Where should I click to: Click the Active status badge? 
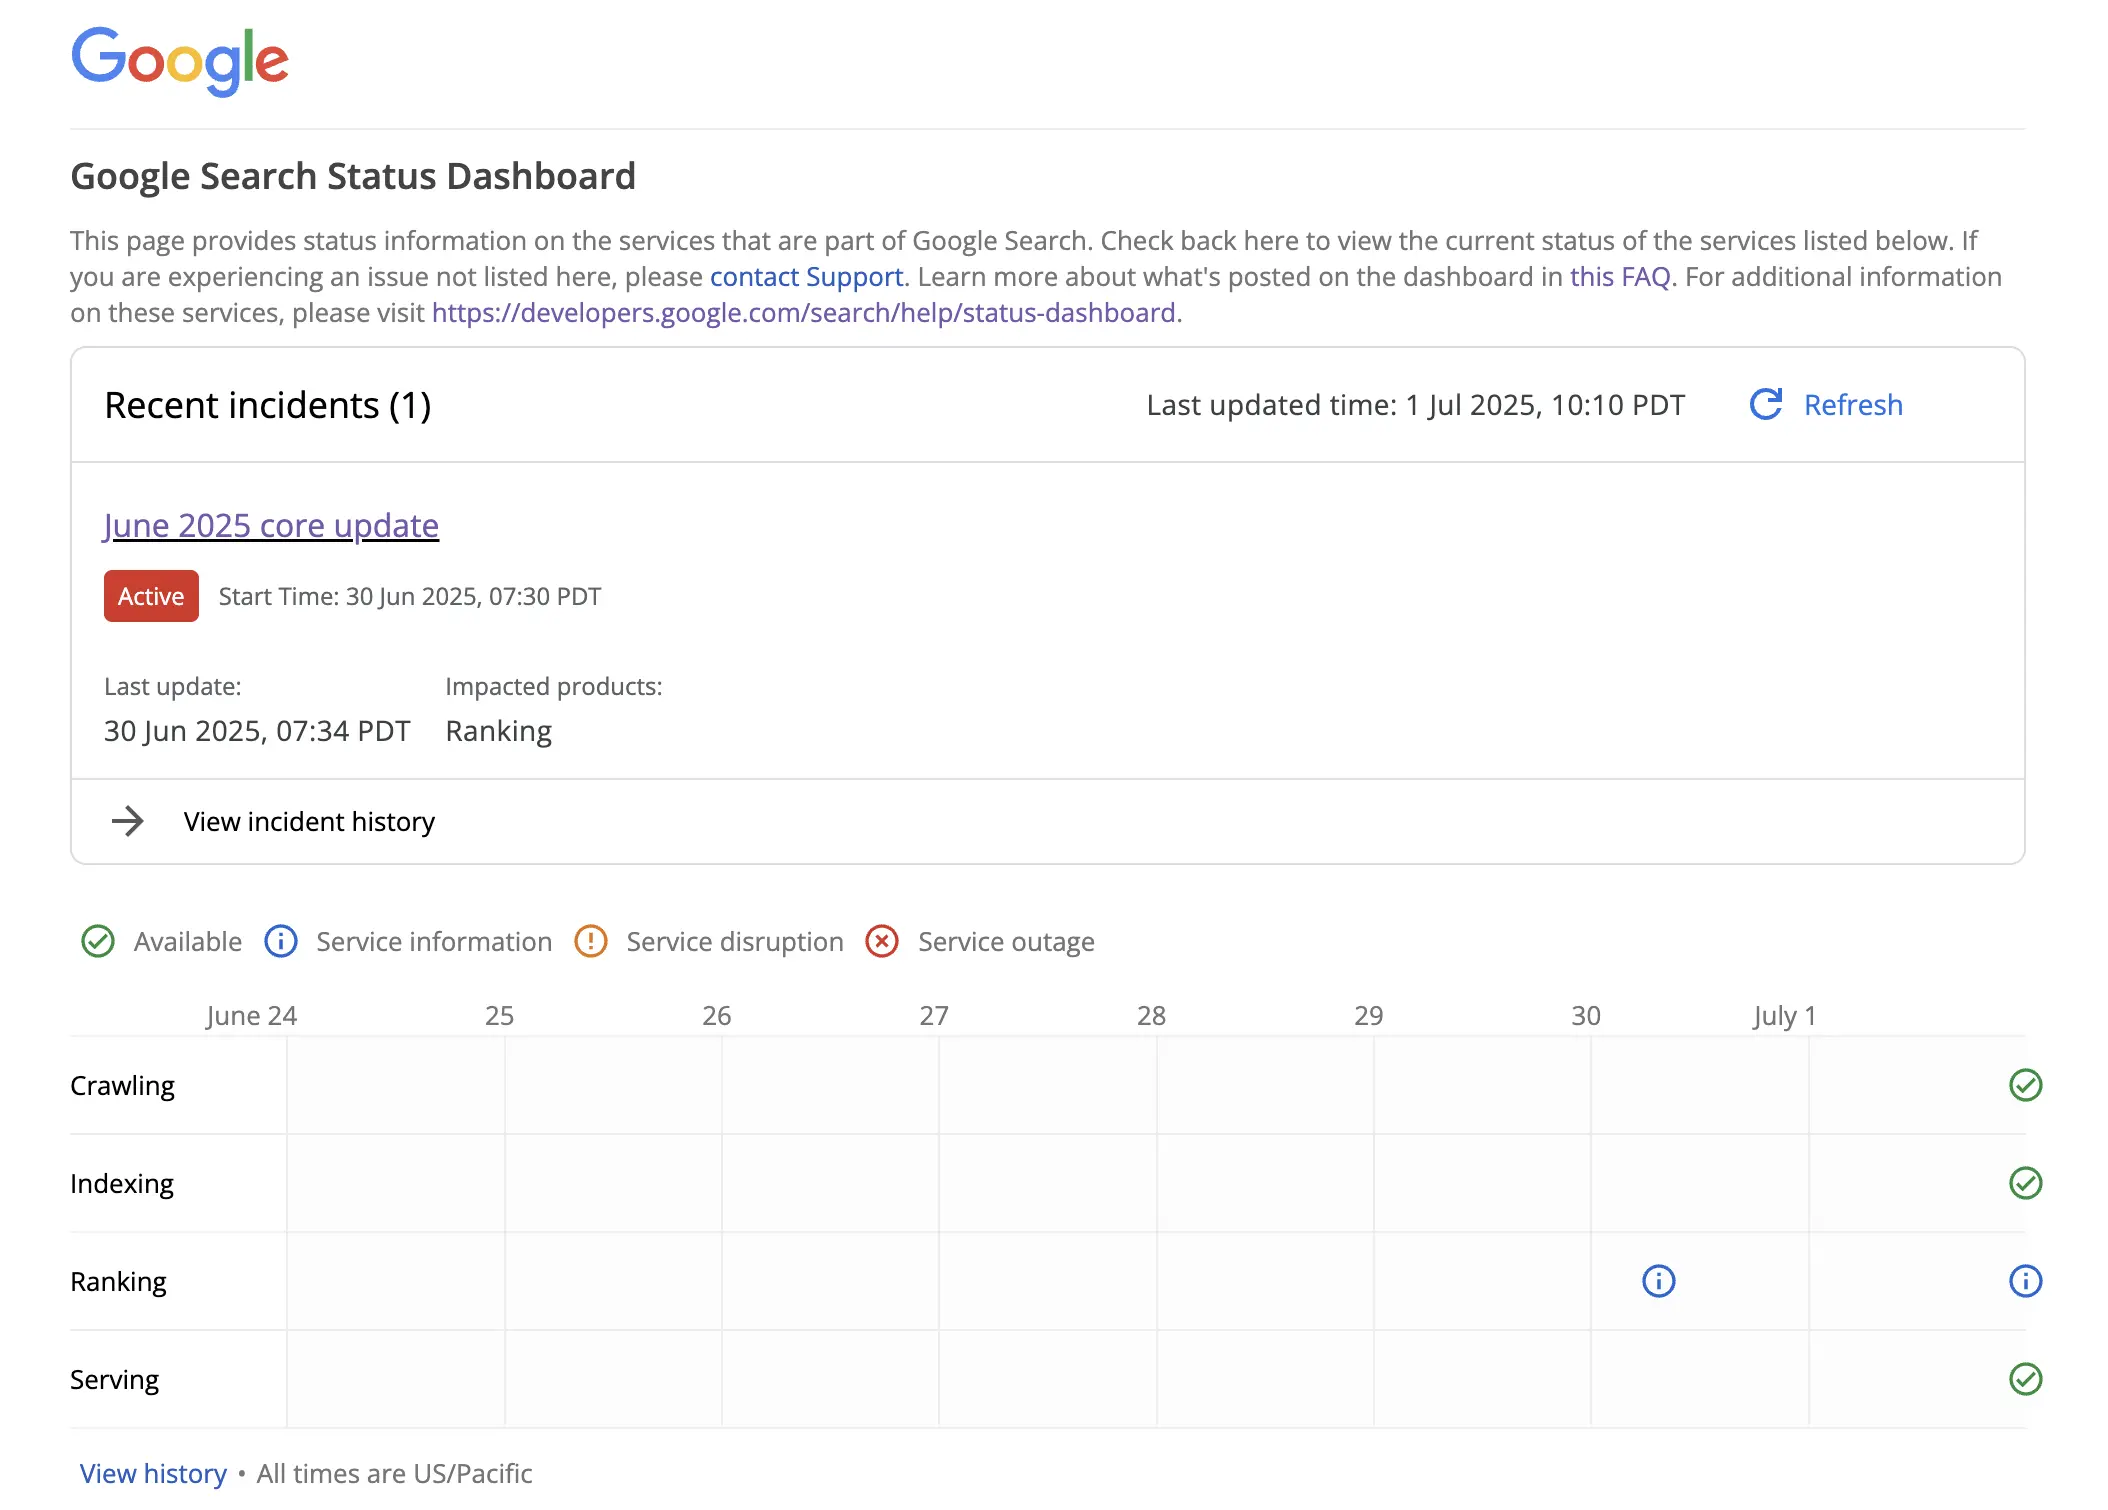[x=151, y=595]
